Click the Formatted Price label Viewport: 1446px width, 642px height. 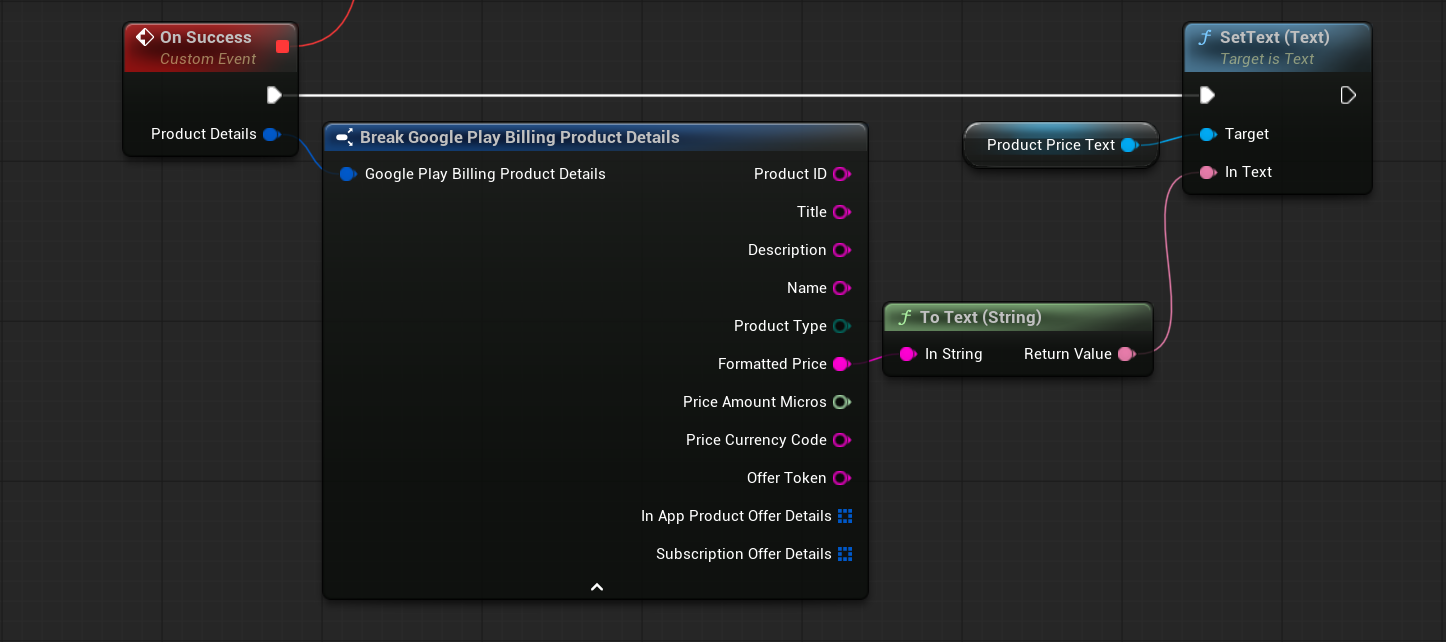click(772, 364)
